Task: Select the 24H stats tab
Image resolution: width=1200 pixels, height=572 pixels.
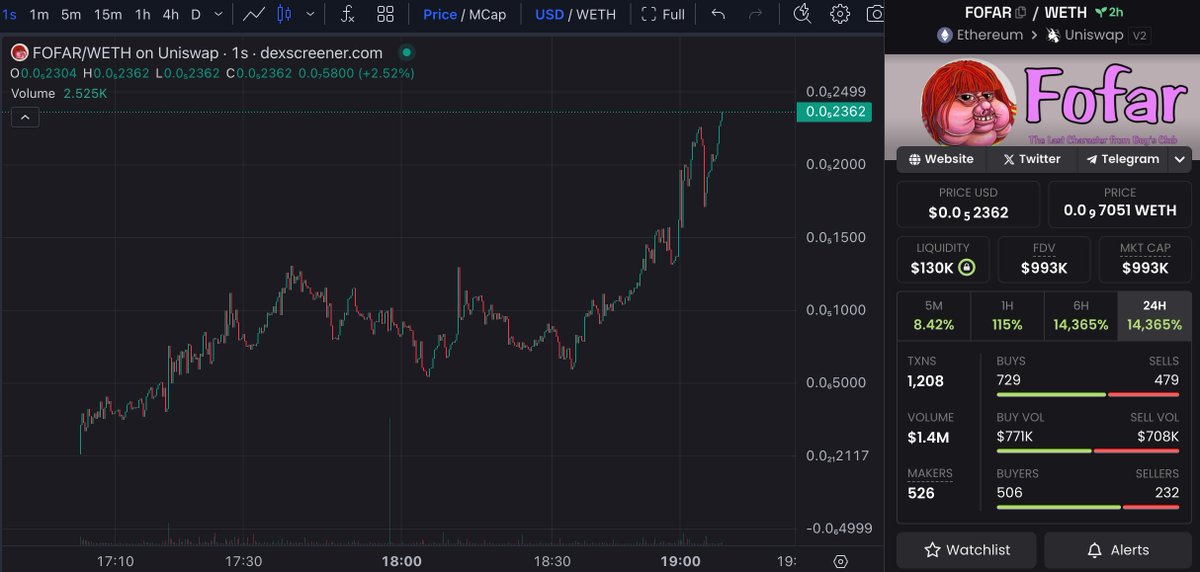Action: click(x=1154, y=315)
